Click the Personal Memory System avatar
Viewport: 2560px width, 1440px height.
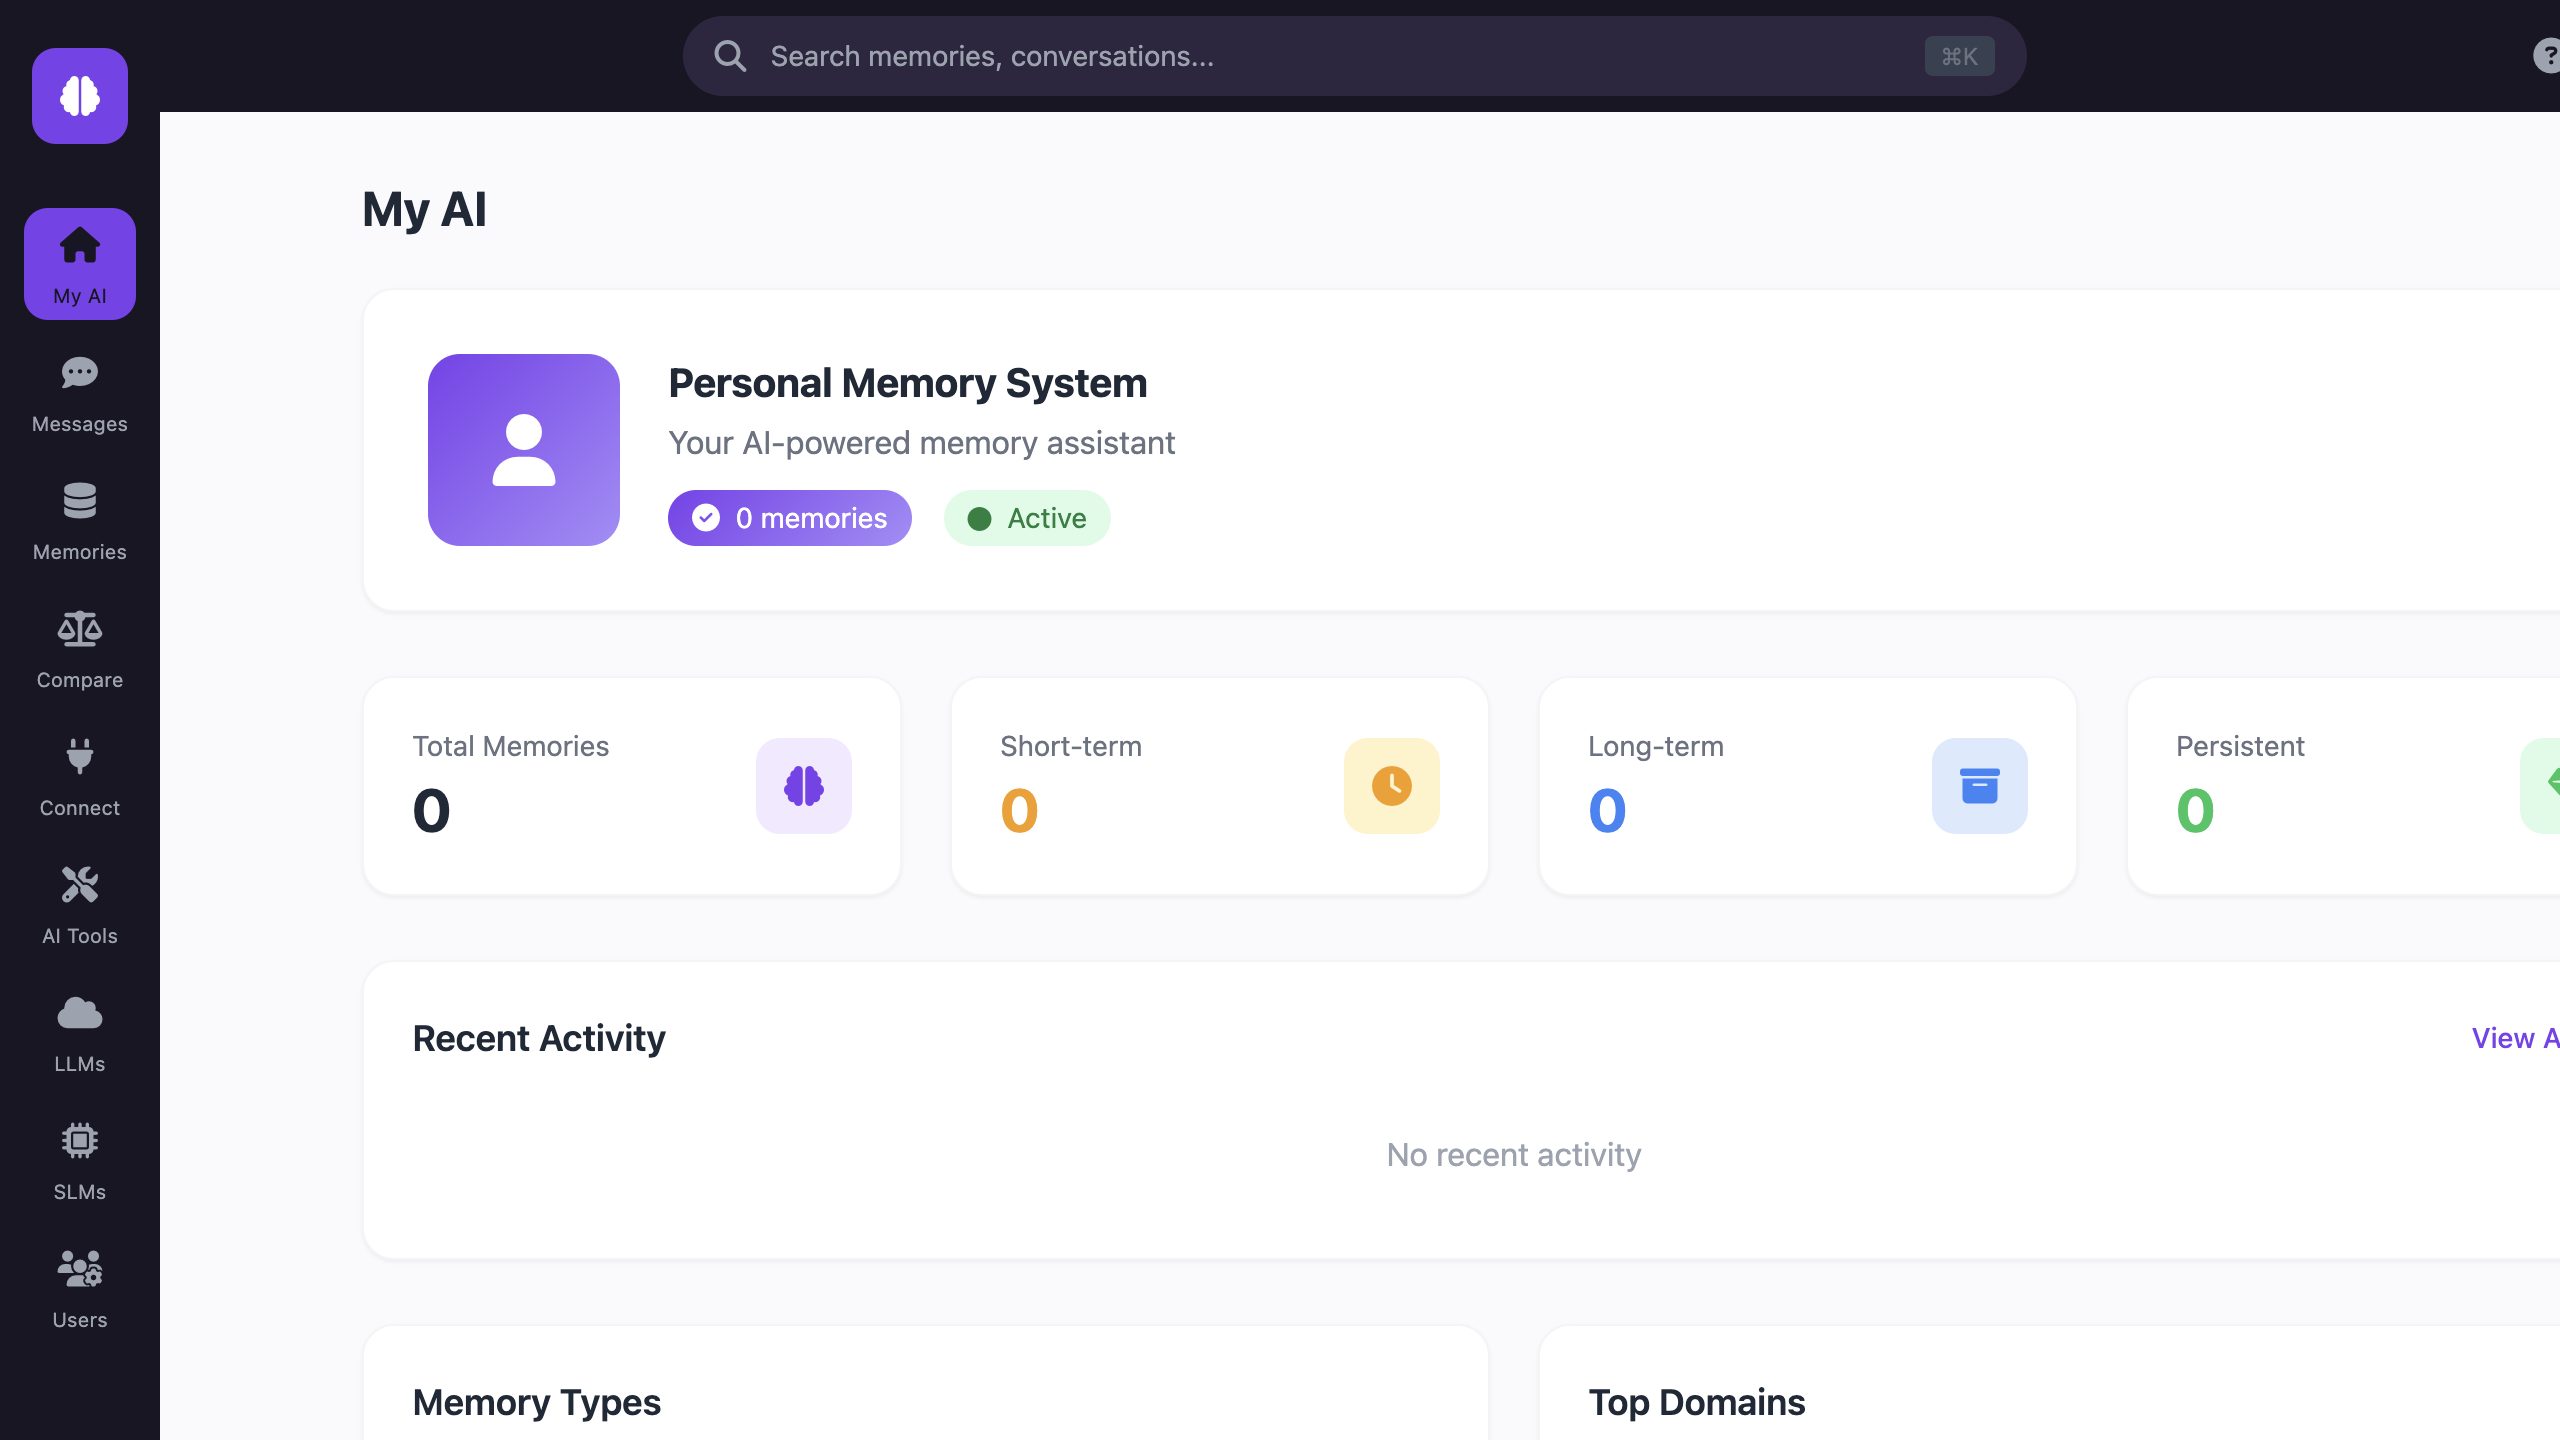point(523,451)
